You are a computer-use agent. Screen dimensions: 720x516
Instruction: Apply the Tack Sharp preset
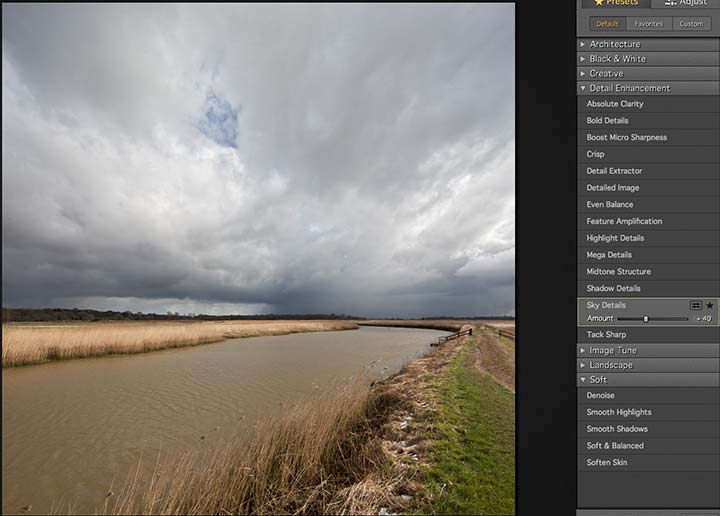point(648,335)
